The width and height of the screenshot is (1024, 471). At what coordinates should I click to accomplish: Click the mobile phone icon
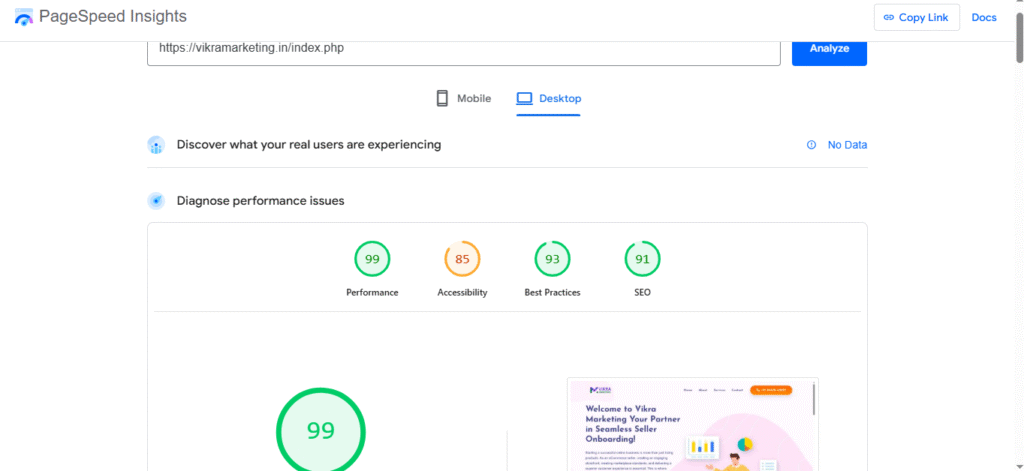click(x=442, y=98)
